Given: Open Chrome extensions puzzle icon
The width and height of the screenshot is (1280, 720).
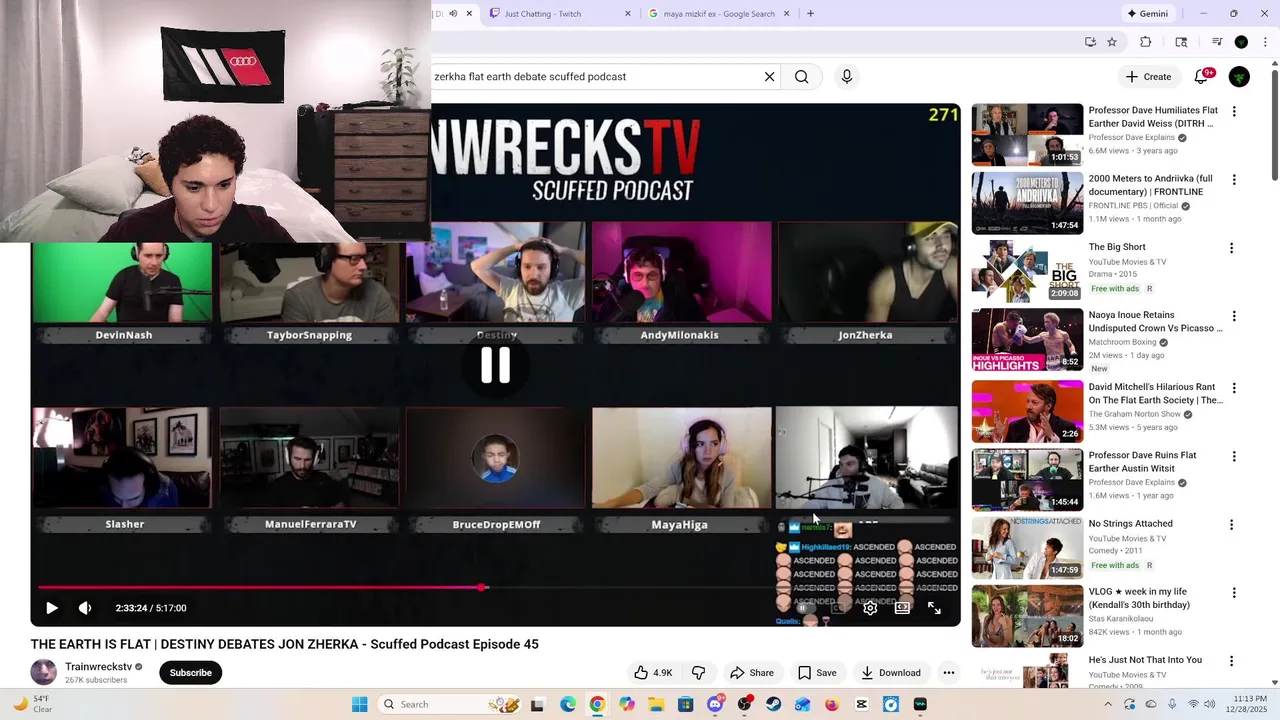Looking at the screenshot, I should (1146, 42).
